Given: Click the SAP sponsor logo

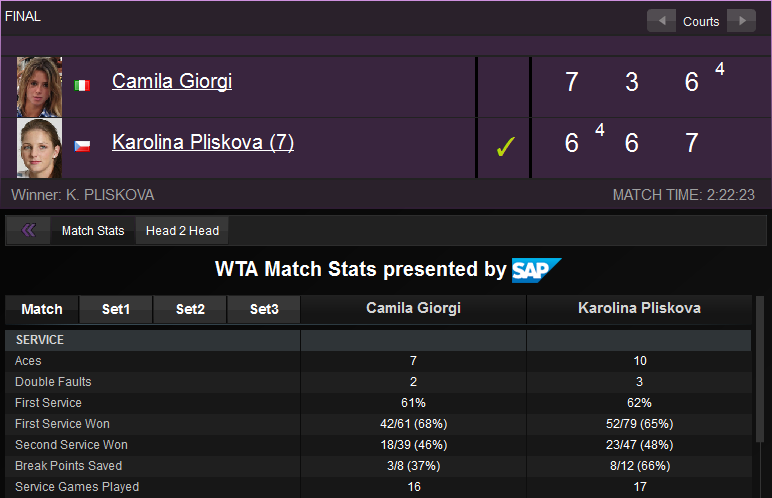Looking at the screenshot, I should click(536, 270).
